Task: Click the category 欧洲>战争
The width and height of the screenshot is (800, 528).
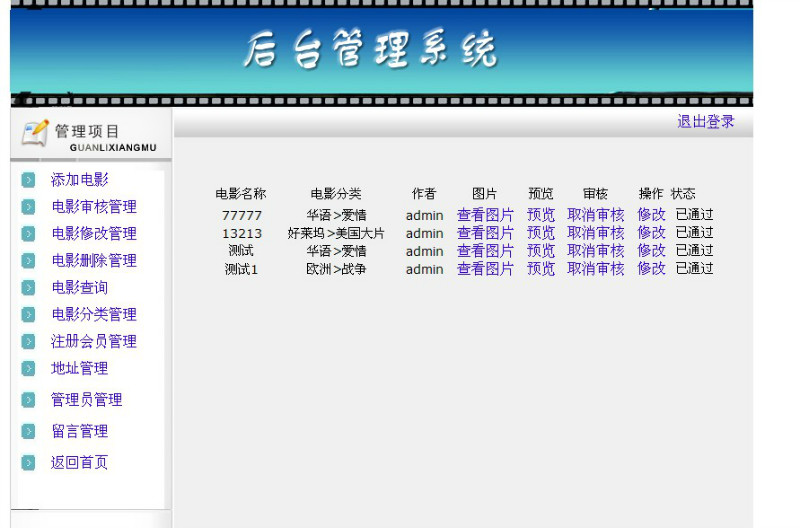Action: click(x=336, y=269)
